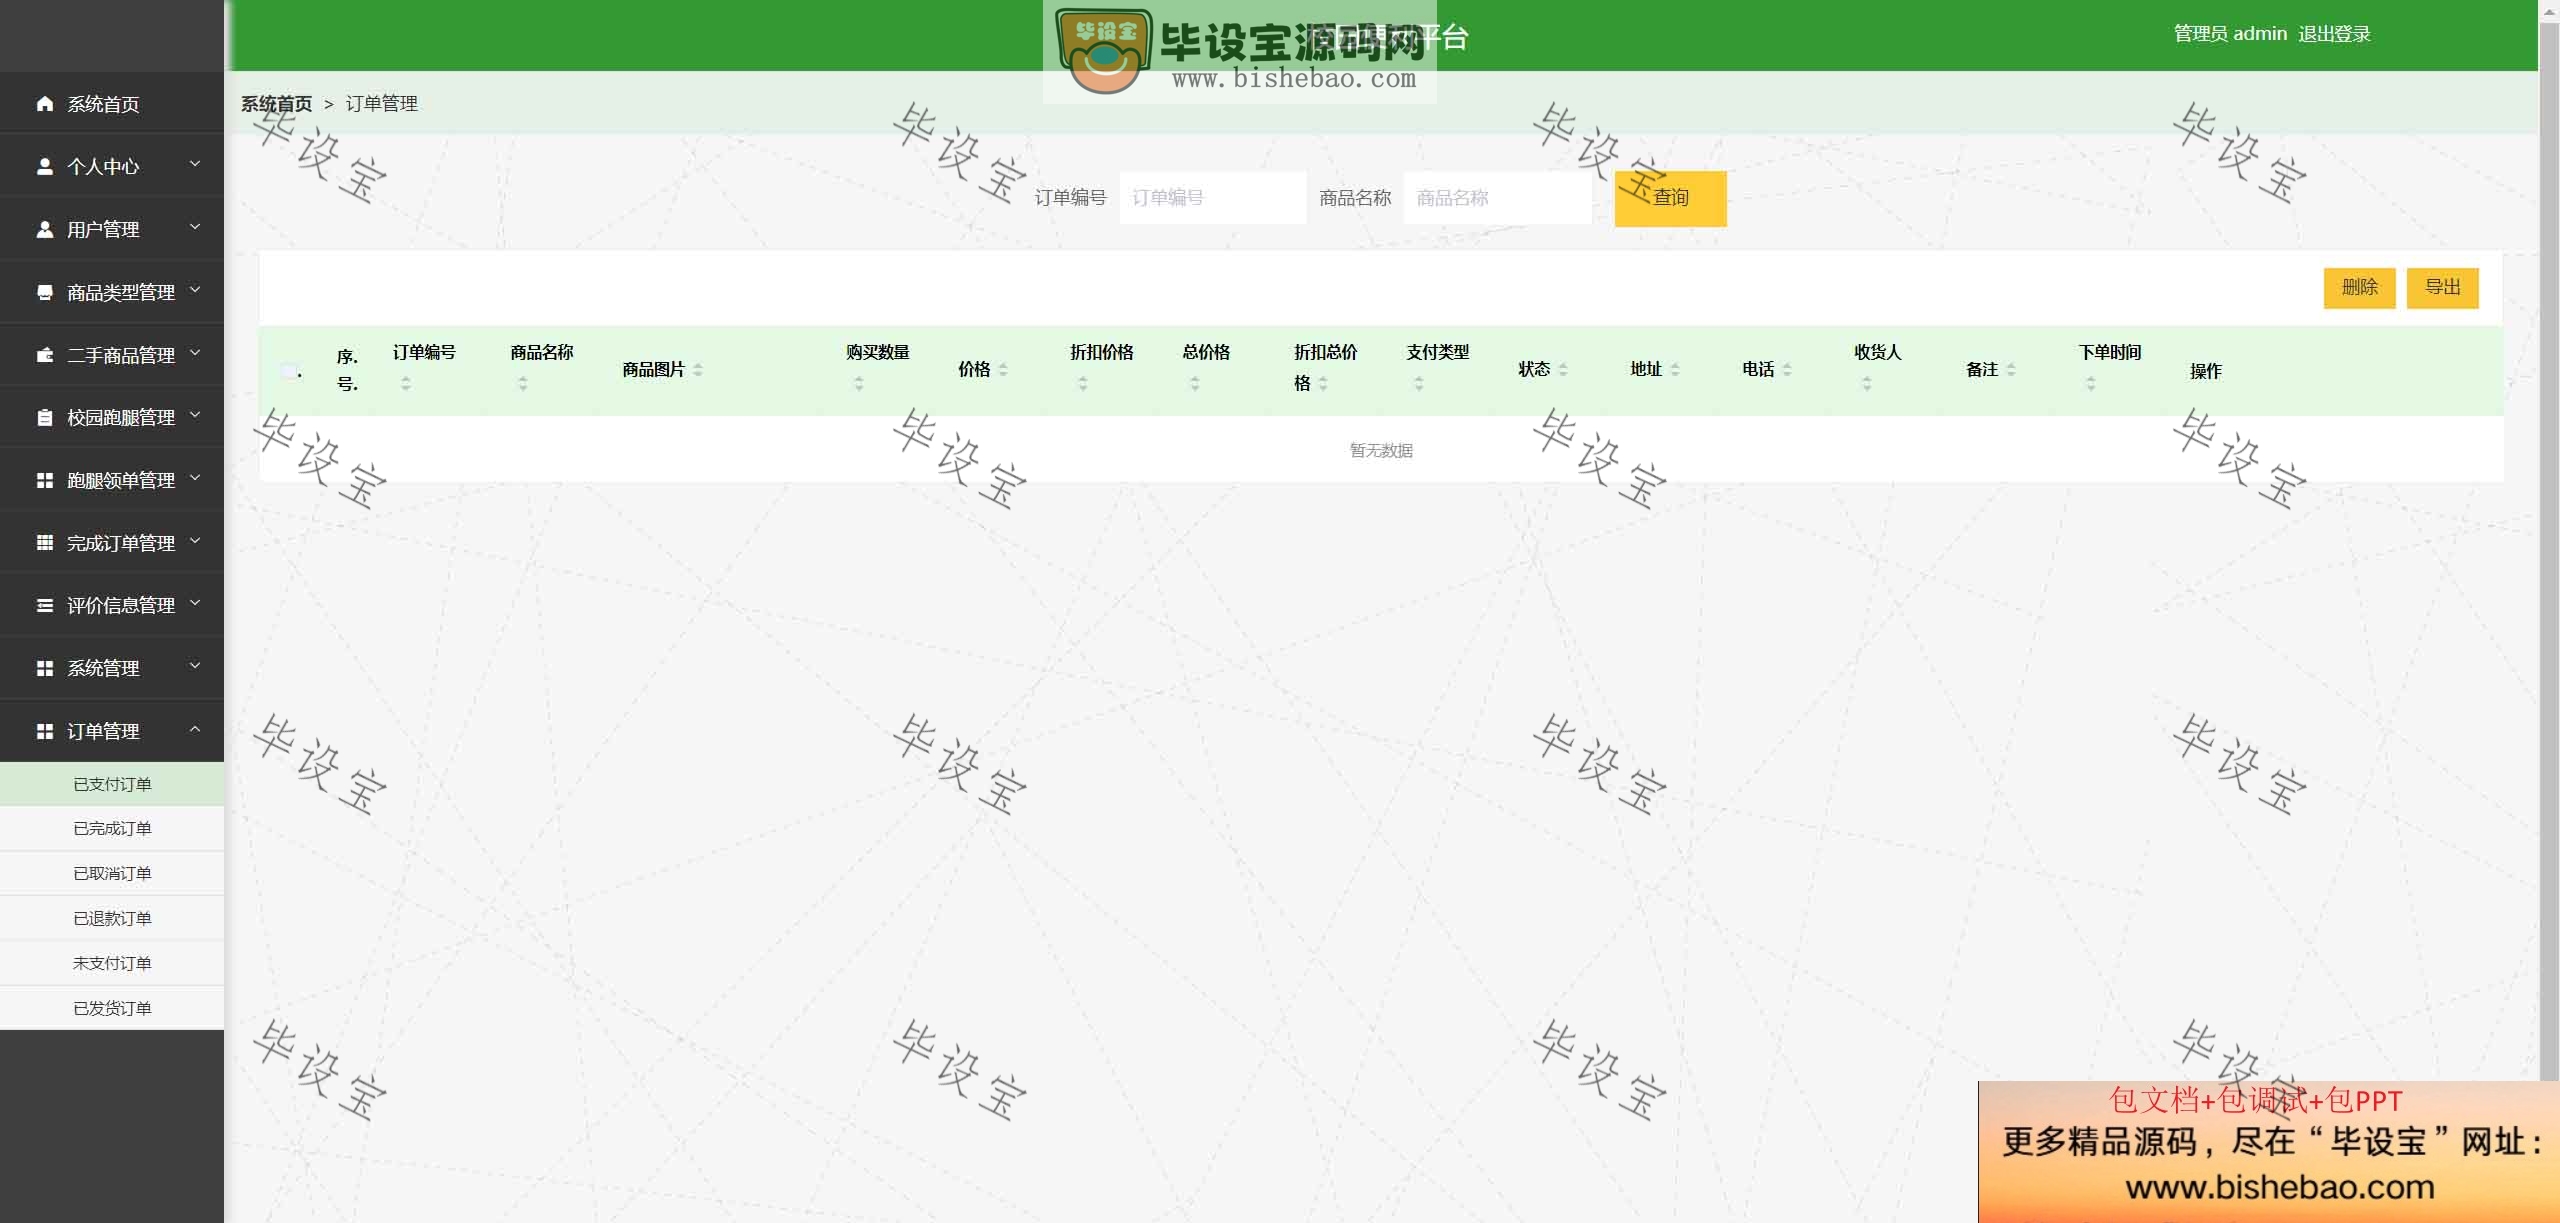Click the 管理员 admin account label
This screenshot has width=2560, height=1223.
(2230, 34)
